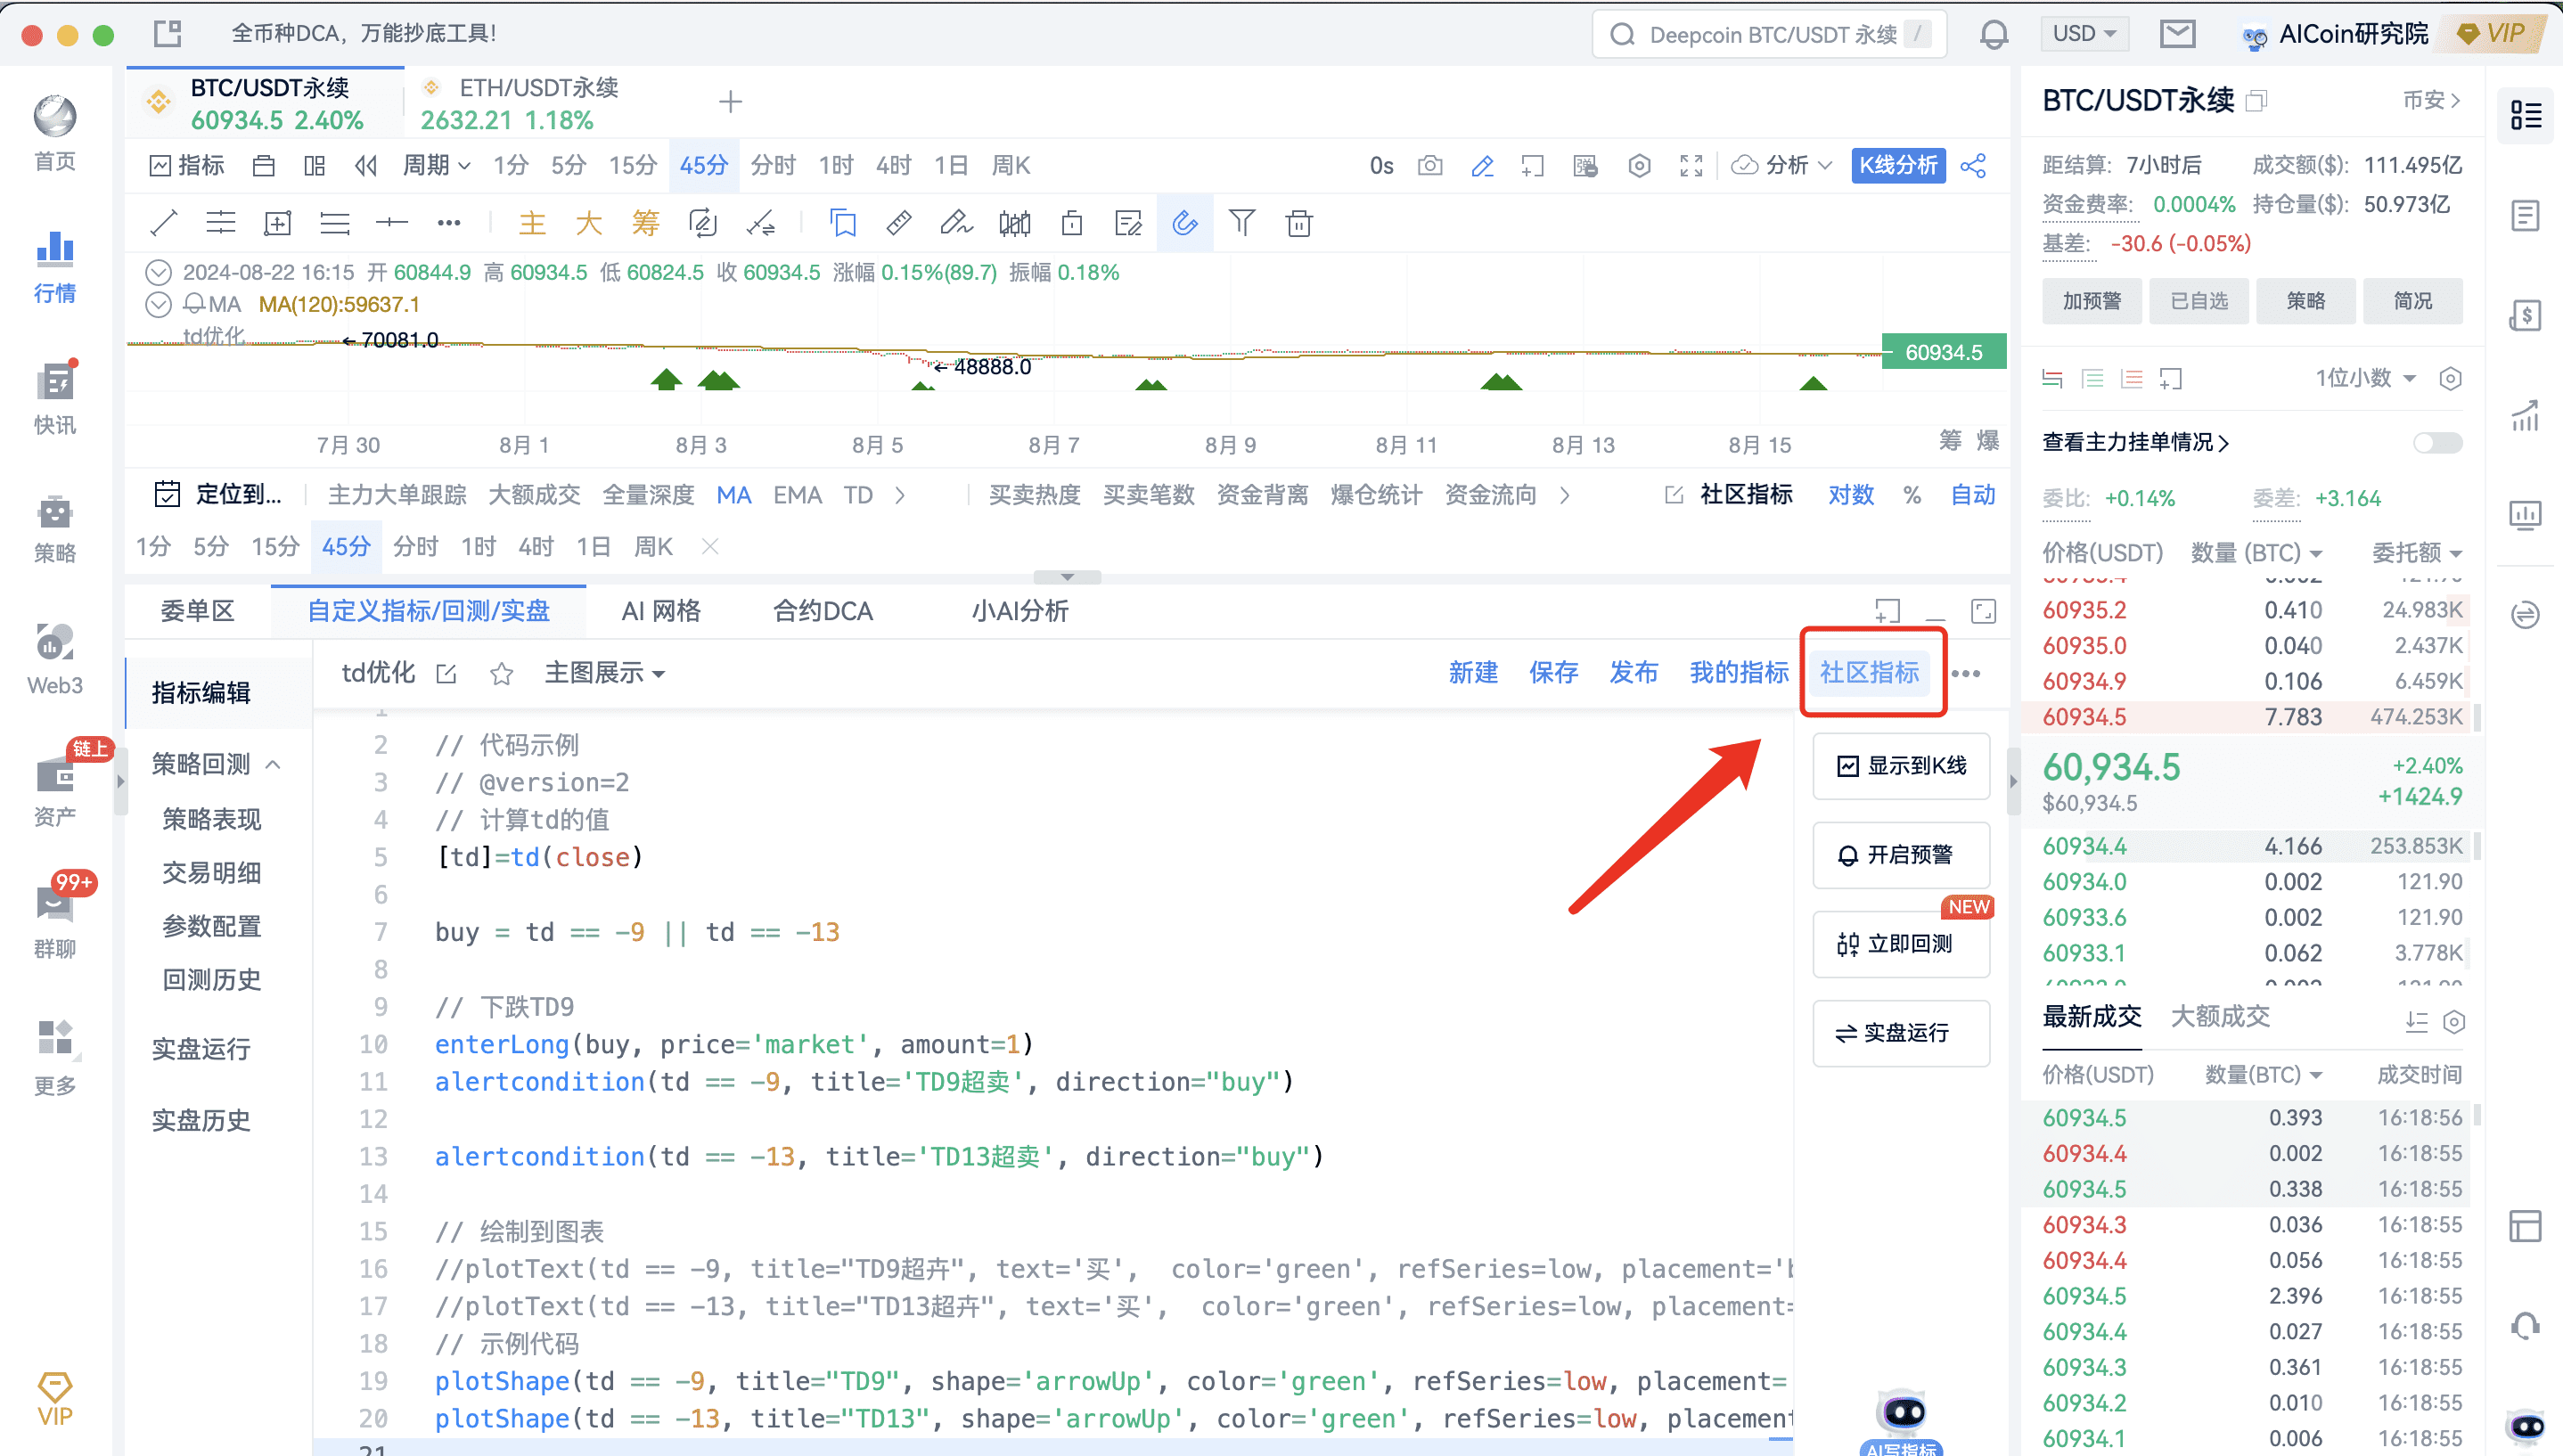Collapse the OHLC info row toggle
Viewport: 2563px width, 1456px height.
(158, 272)
